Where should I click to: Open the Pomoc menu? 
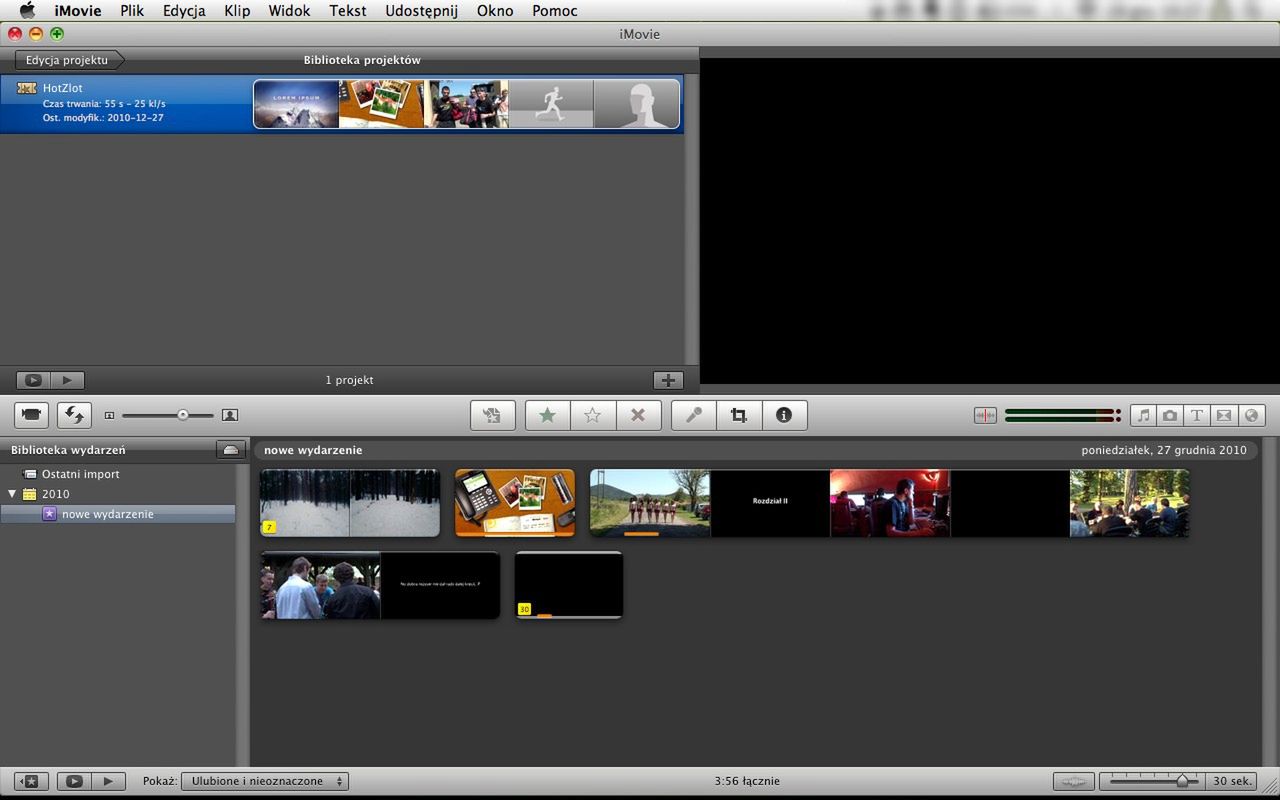tap(555, 11)
